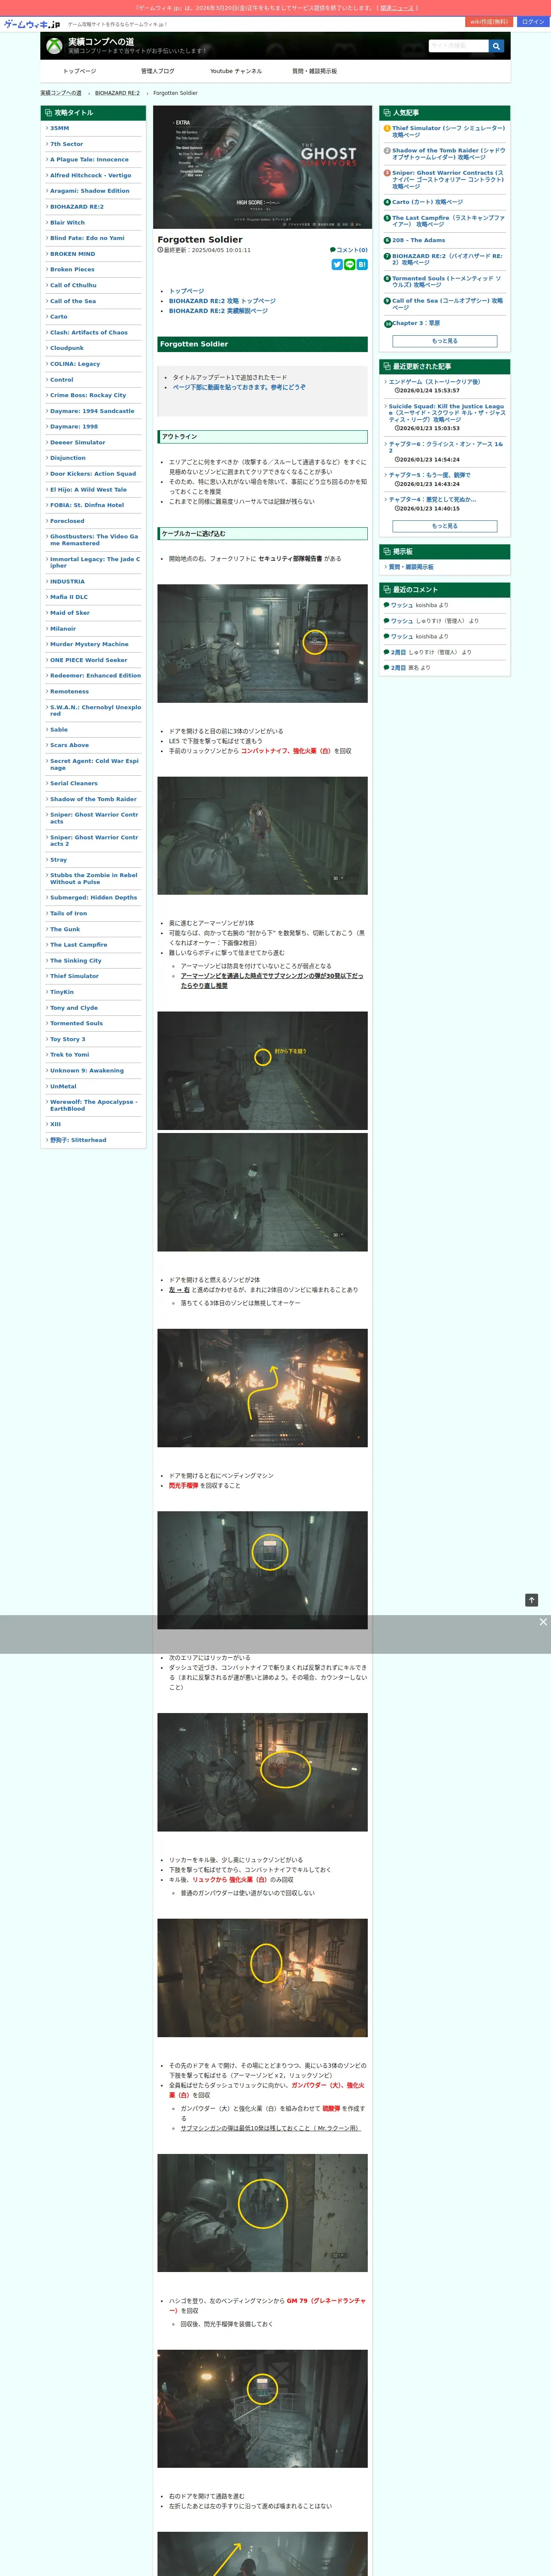Open Alfred Hitchcock - Vertigo entry
Viewport: 551px width, 2576px height.
pyautogui.click(x=91, y=175)
